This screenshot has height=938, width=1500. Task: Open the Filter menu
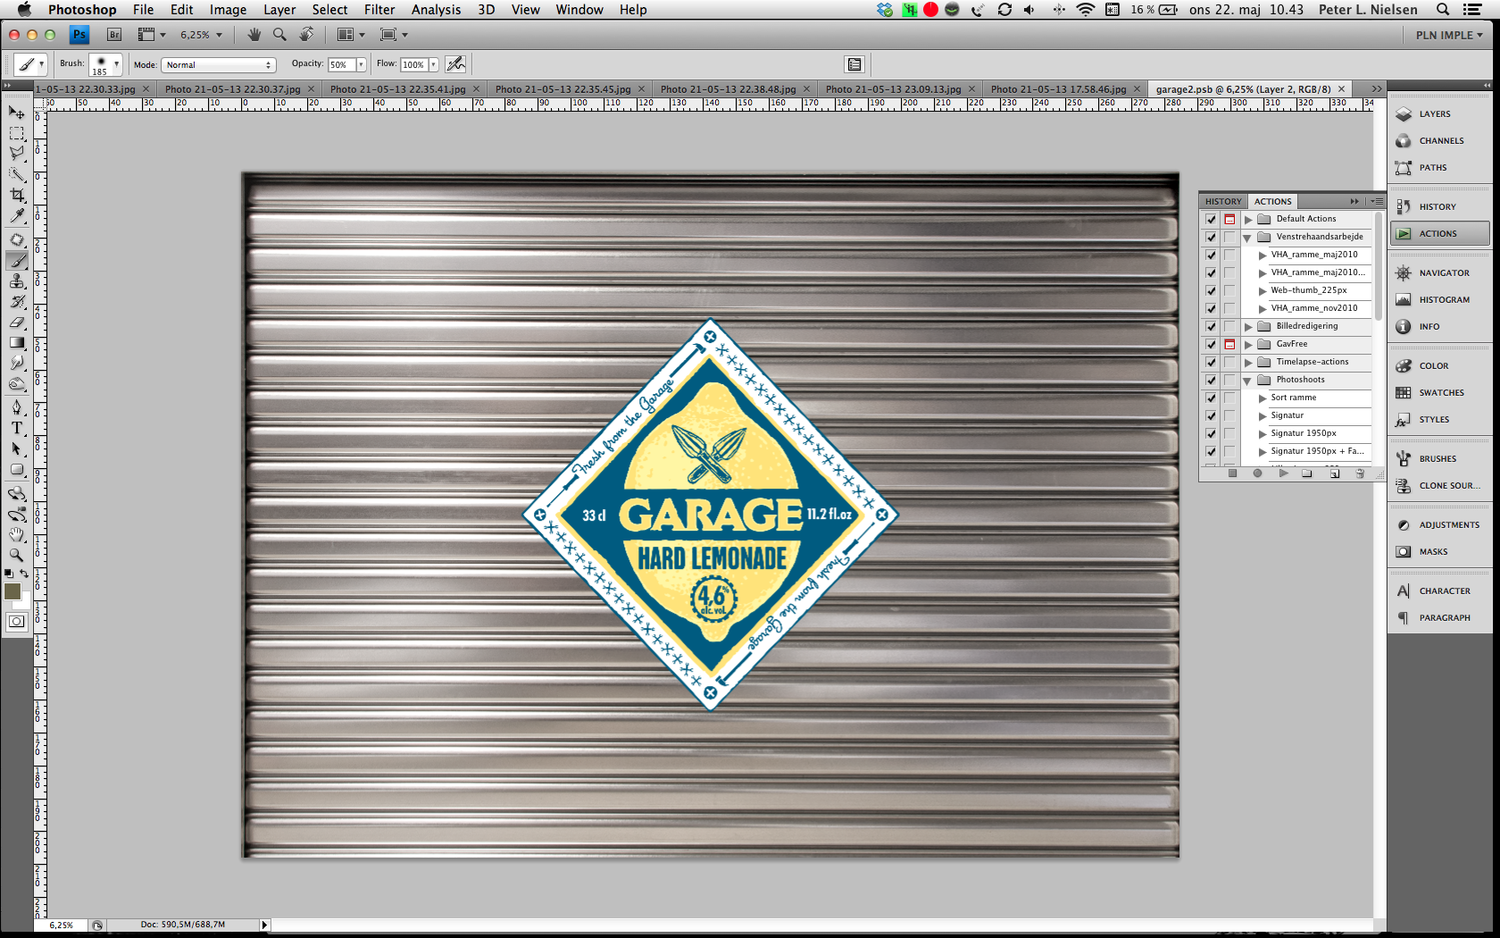pyautogui.click(x=379, y=10)
